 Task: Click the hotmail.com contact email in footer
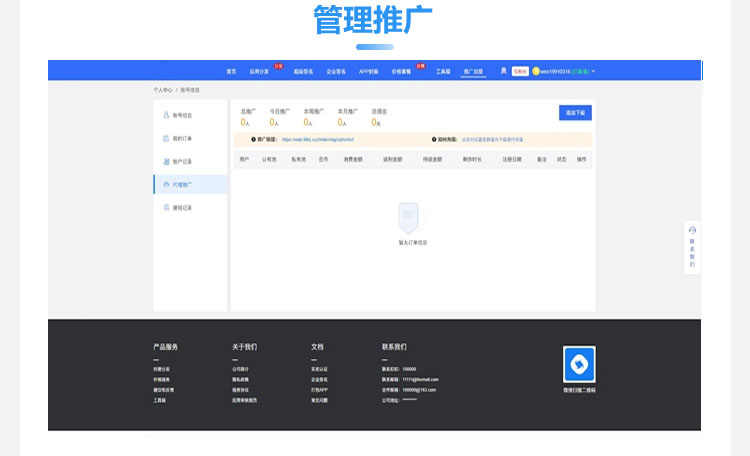pyautogui.click(x=420, y=379)
